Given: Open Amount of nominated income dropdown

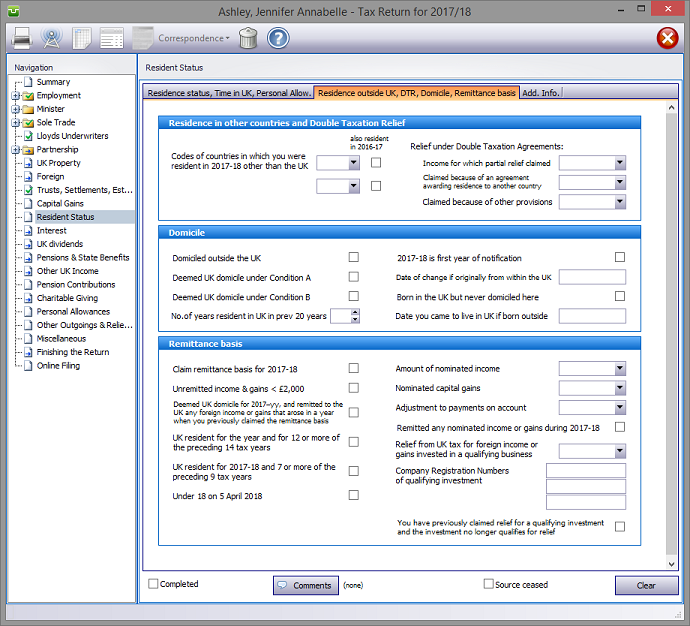Looking at the screenshot, I should [620, 368].
